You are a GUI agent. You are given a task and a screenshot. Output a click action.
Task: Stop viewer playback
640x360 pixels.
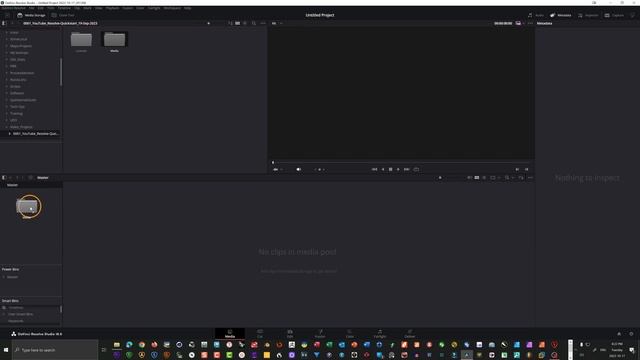click(x=391, y=169)
